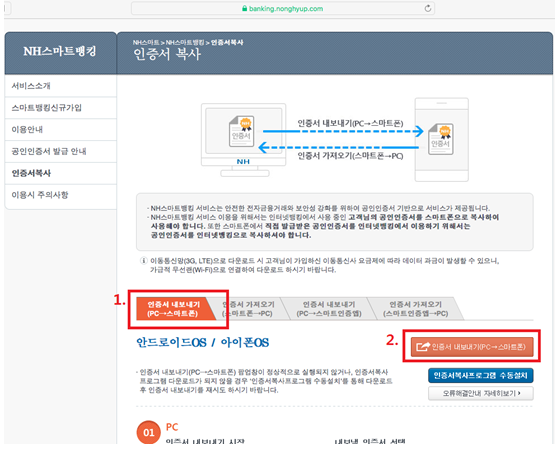Click the certificate icon on the smartphone
This screenshot has width=555, height=454.
tap(441, 139)
